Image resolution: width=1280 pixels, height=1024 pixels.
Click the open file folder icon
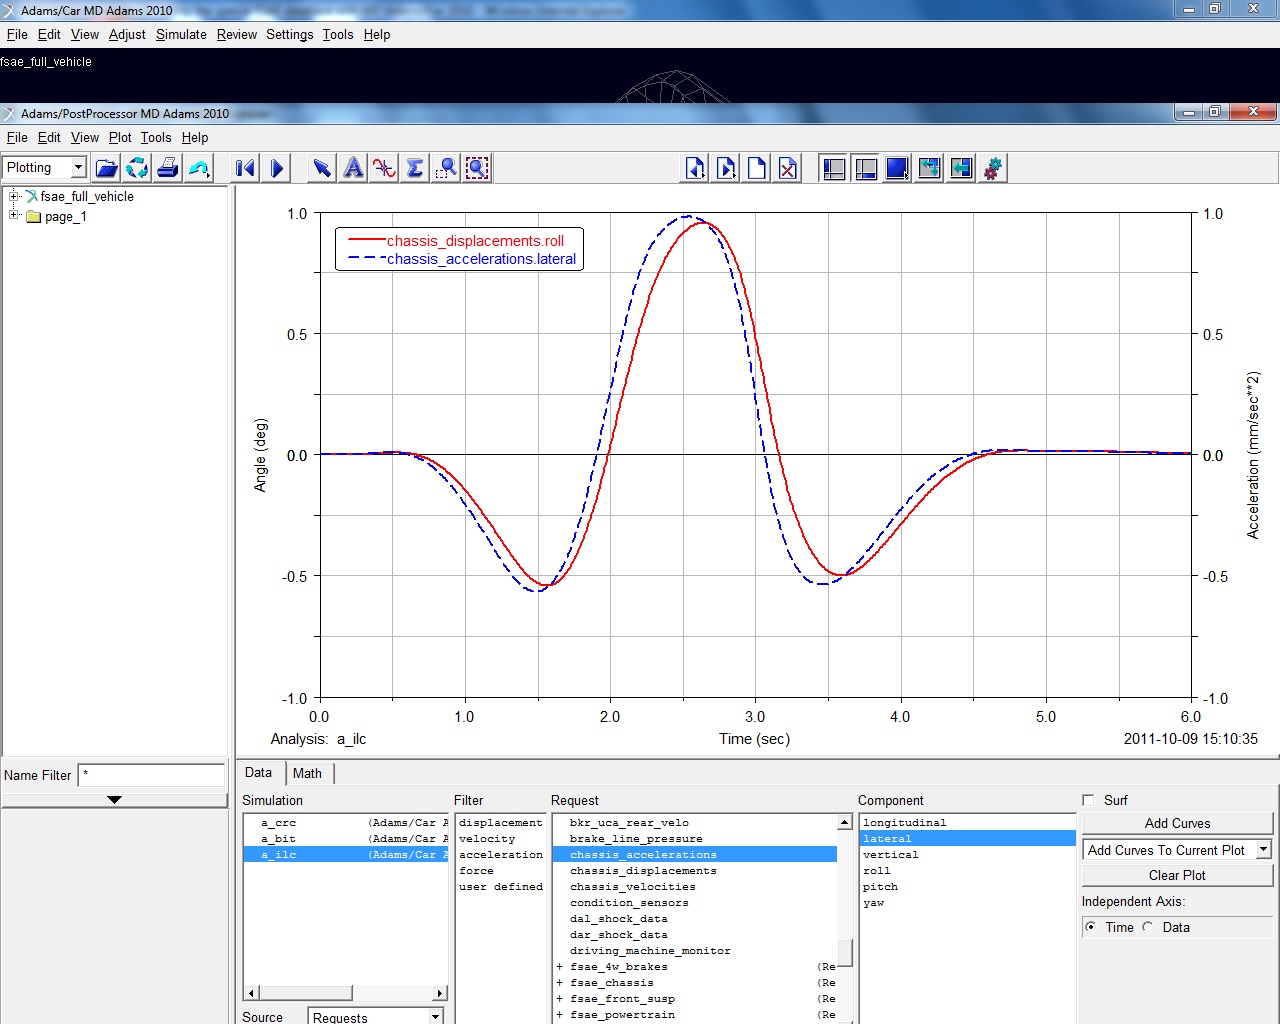click(x=106, y=168)
